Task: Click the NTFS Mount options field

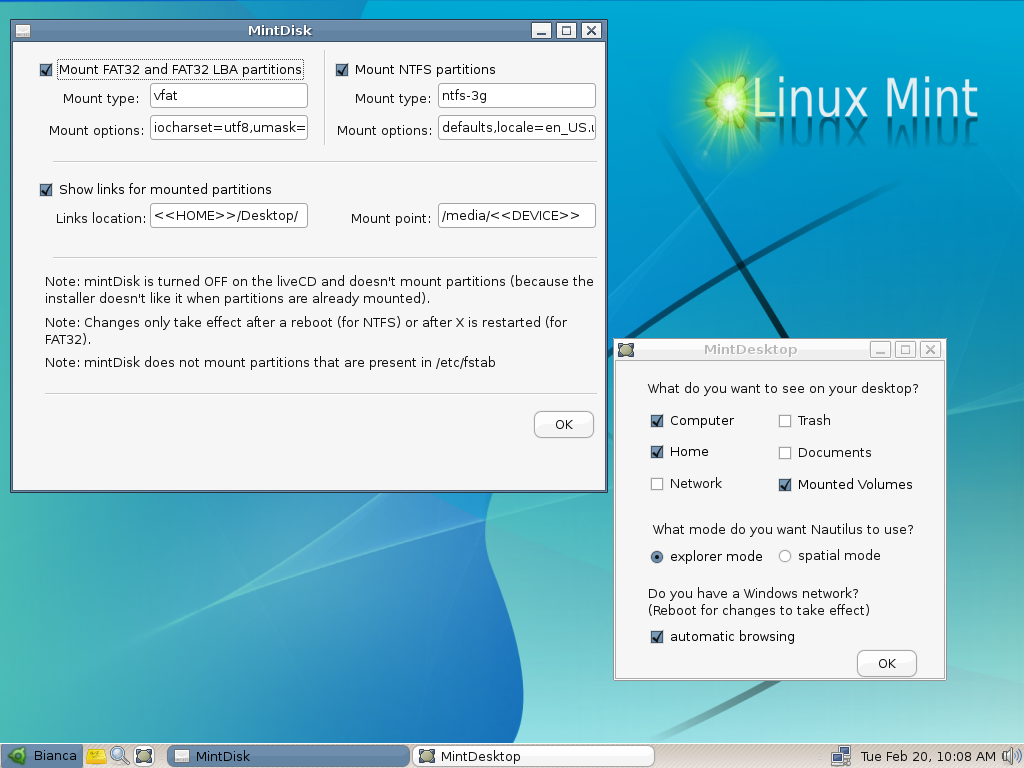Action: point(517,127)
